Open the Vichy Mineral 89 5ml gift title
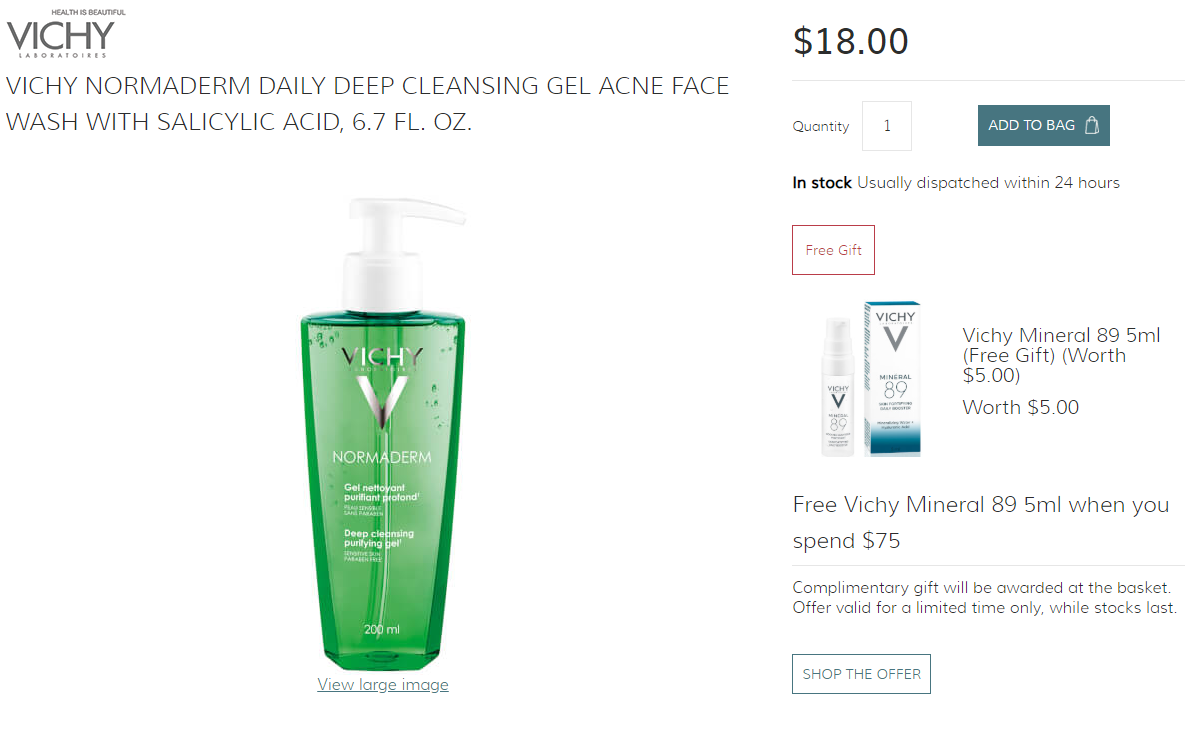 1061,355
